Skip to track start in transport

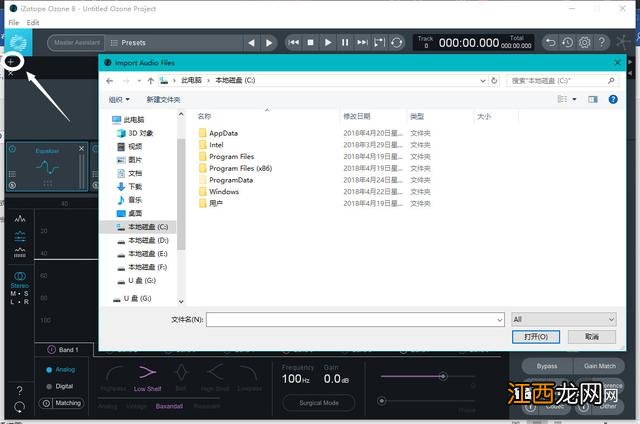[293, 42]
